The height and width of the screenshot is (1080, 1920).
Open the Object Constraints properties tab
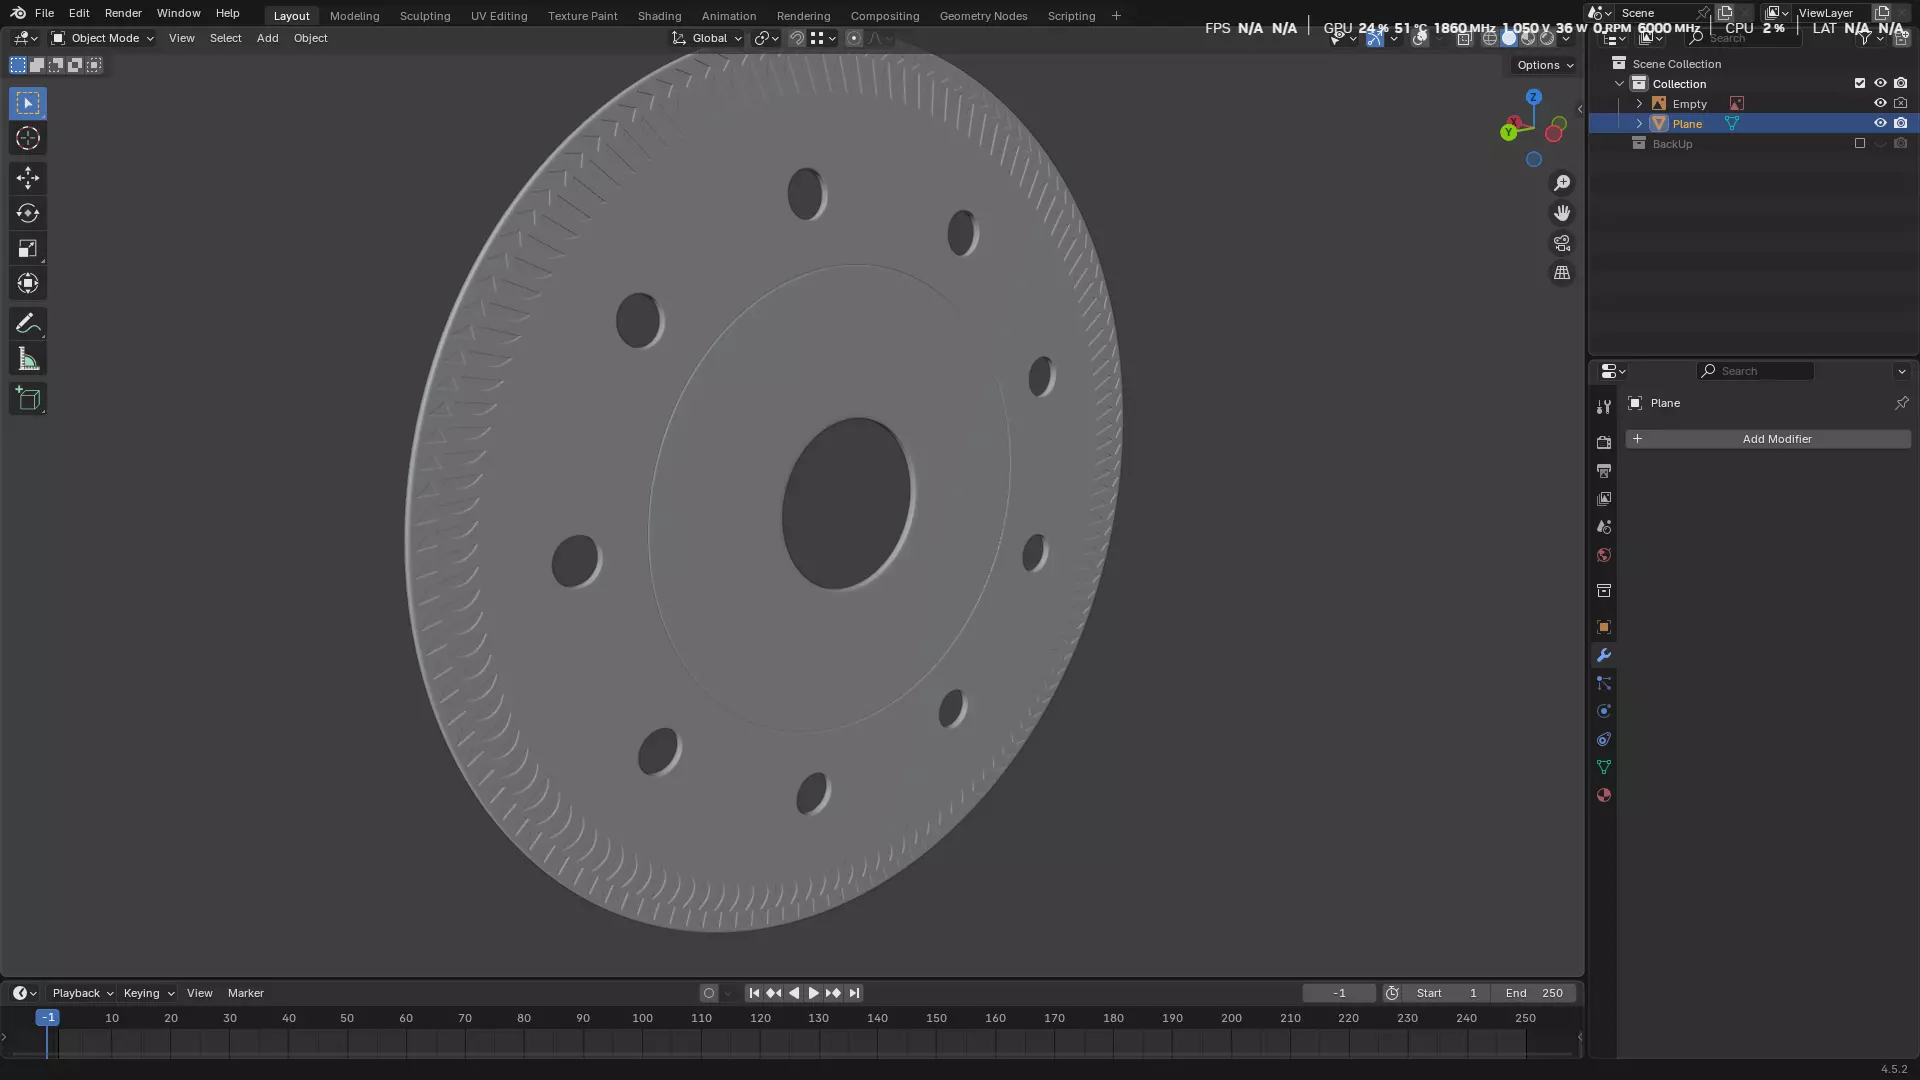click(1604, 739)
